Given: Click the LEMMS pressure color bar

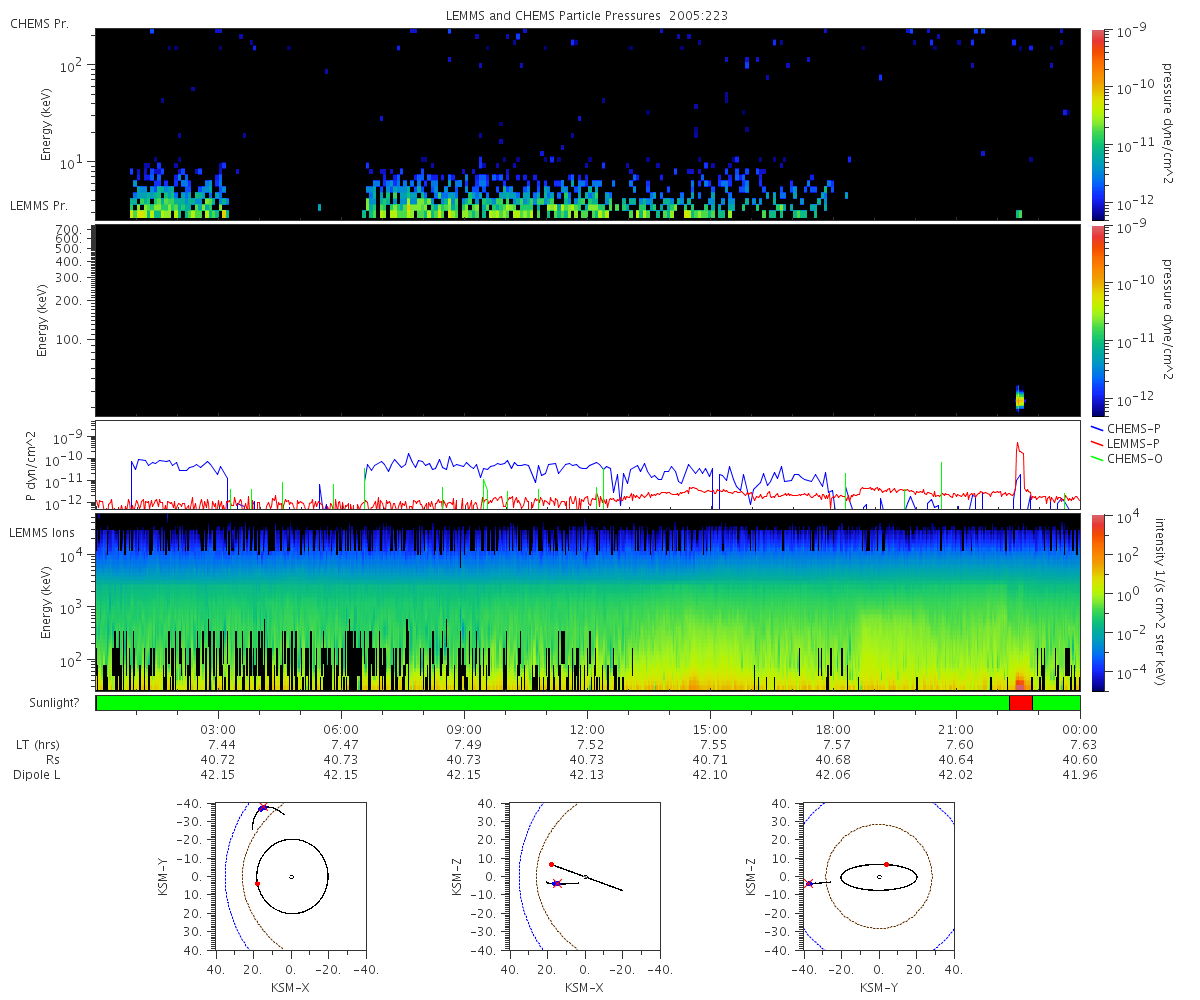Looking at the screenshot, I should (x=1099, y=320).
